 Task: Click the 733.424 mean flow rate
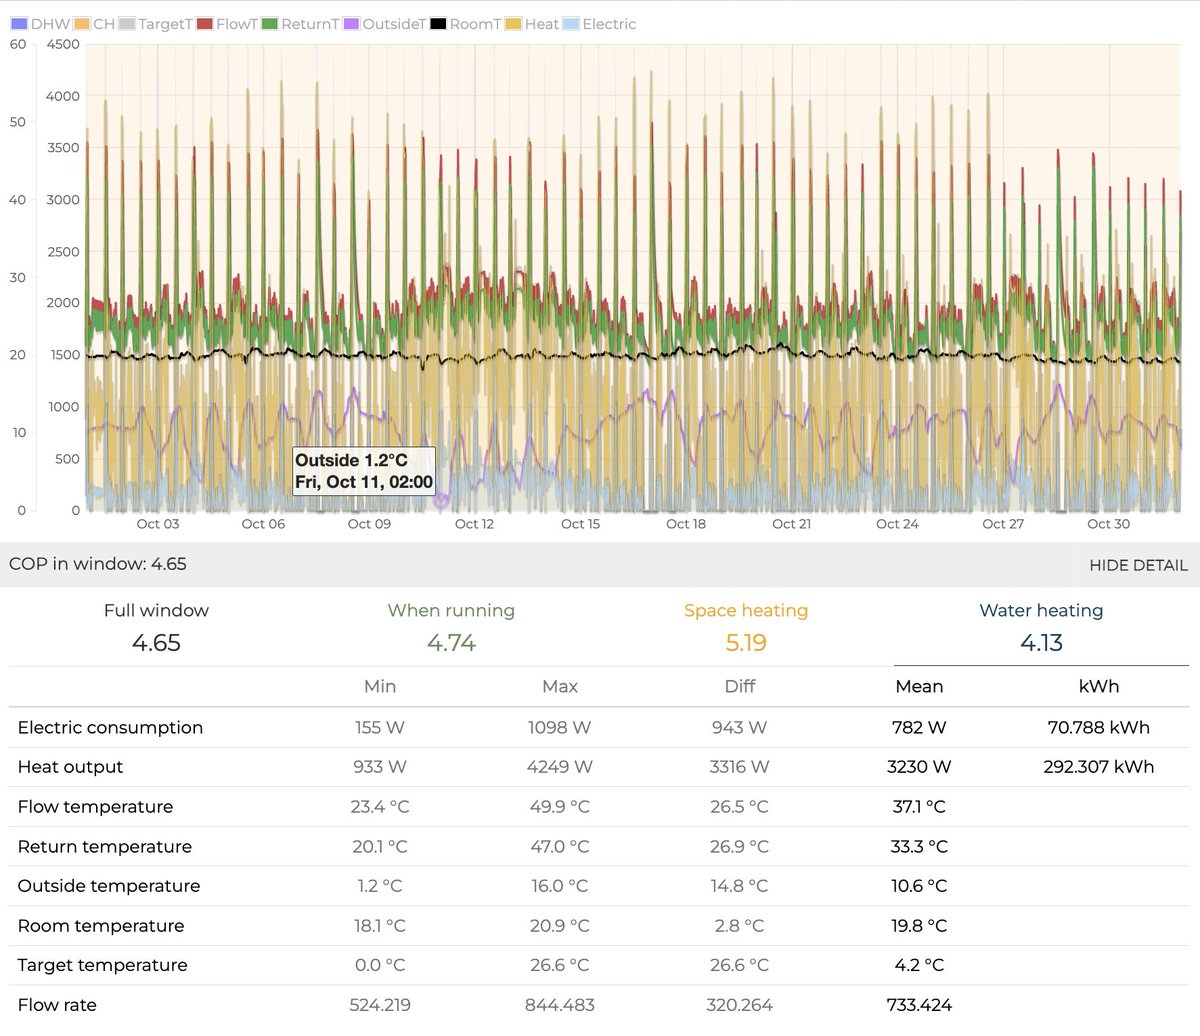point(919,1005)
